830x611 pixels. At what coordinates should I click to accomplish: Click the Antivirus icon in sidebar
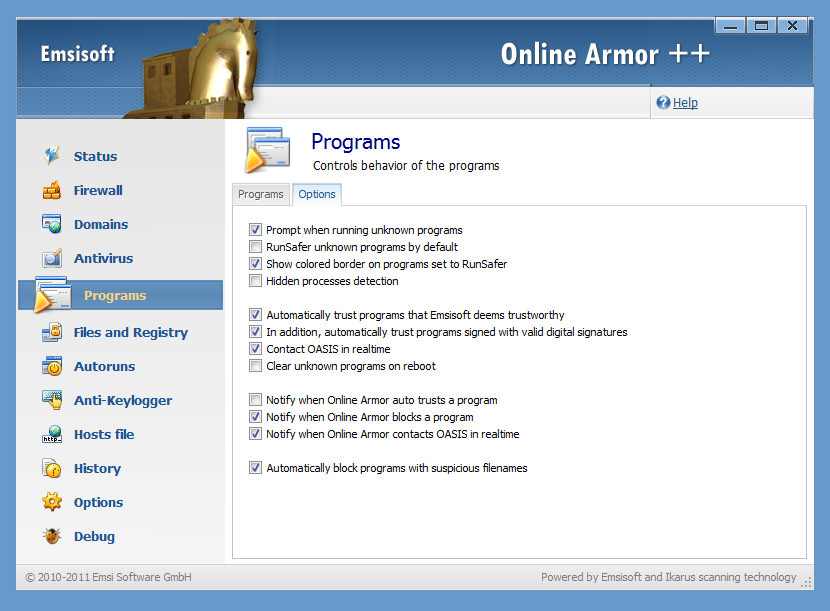[52, 258]
